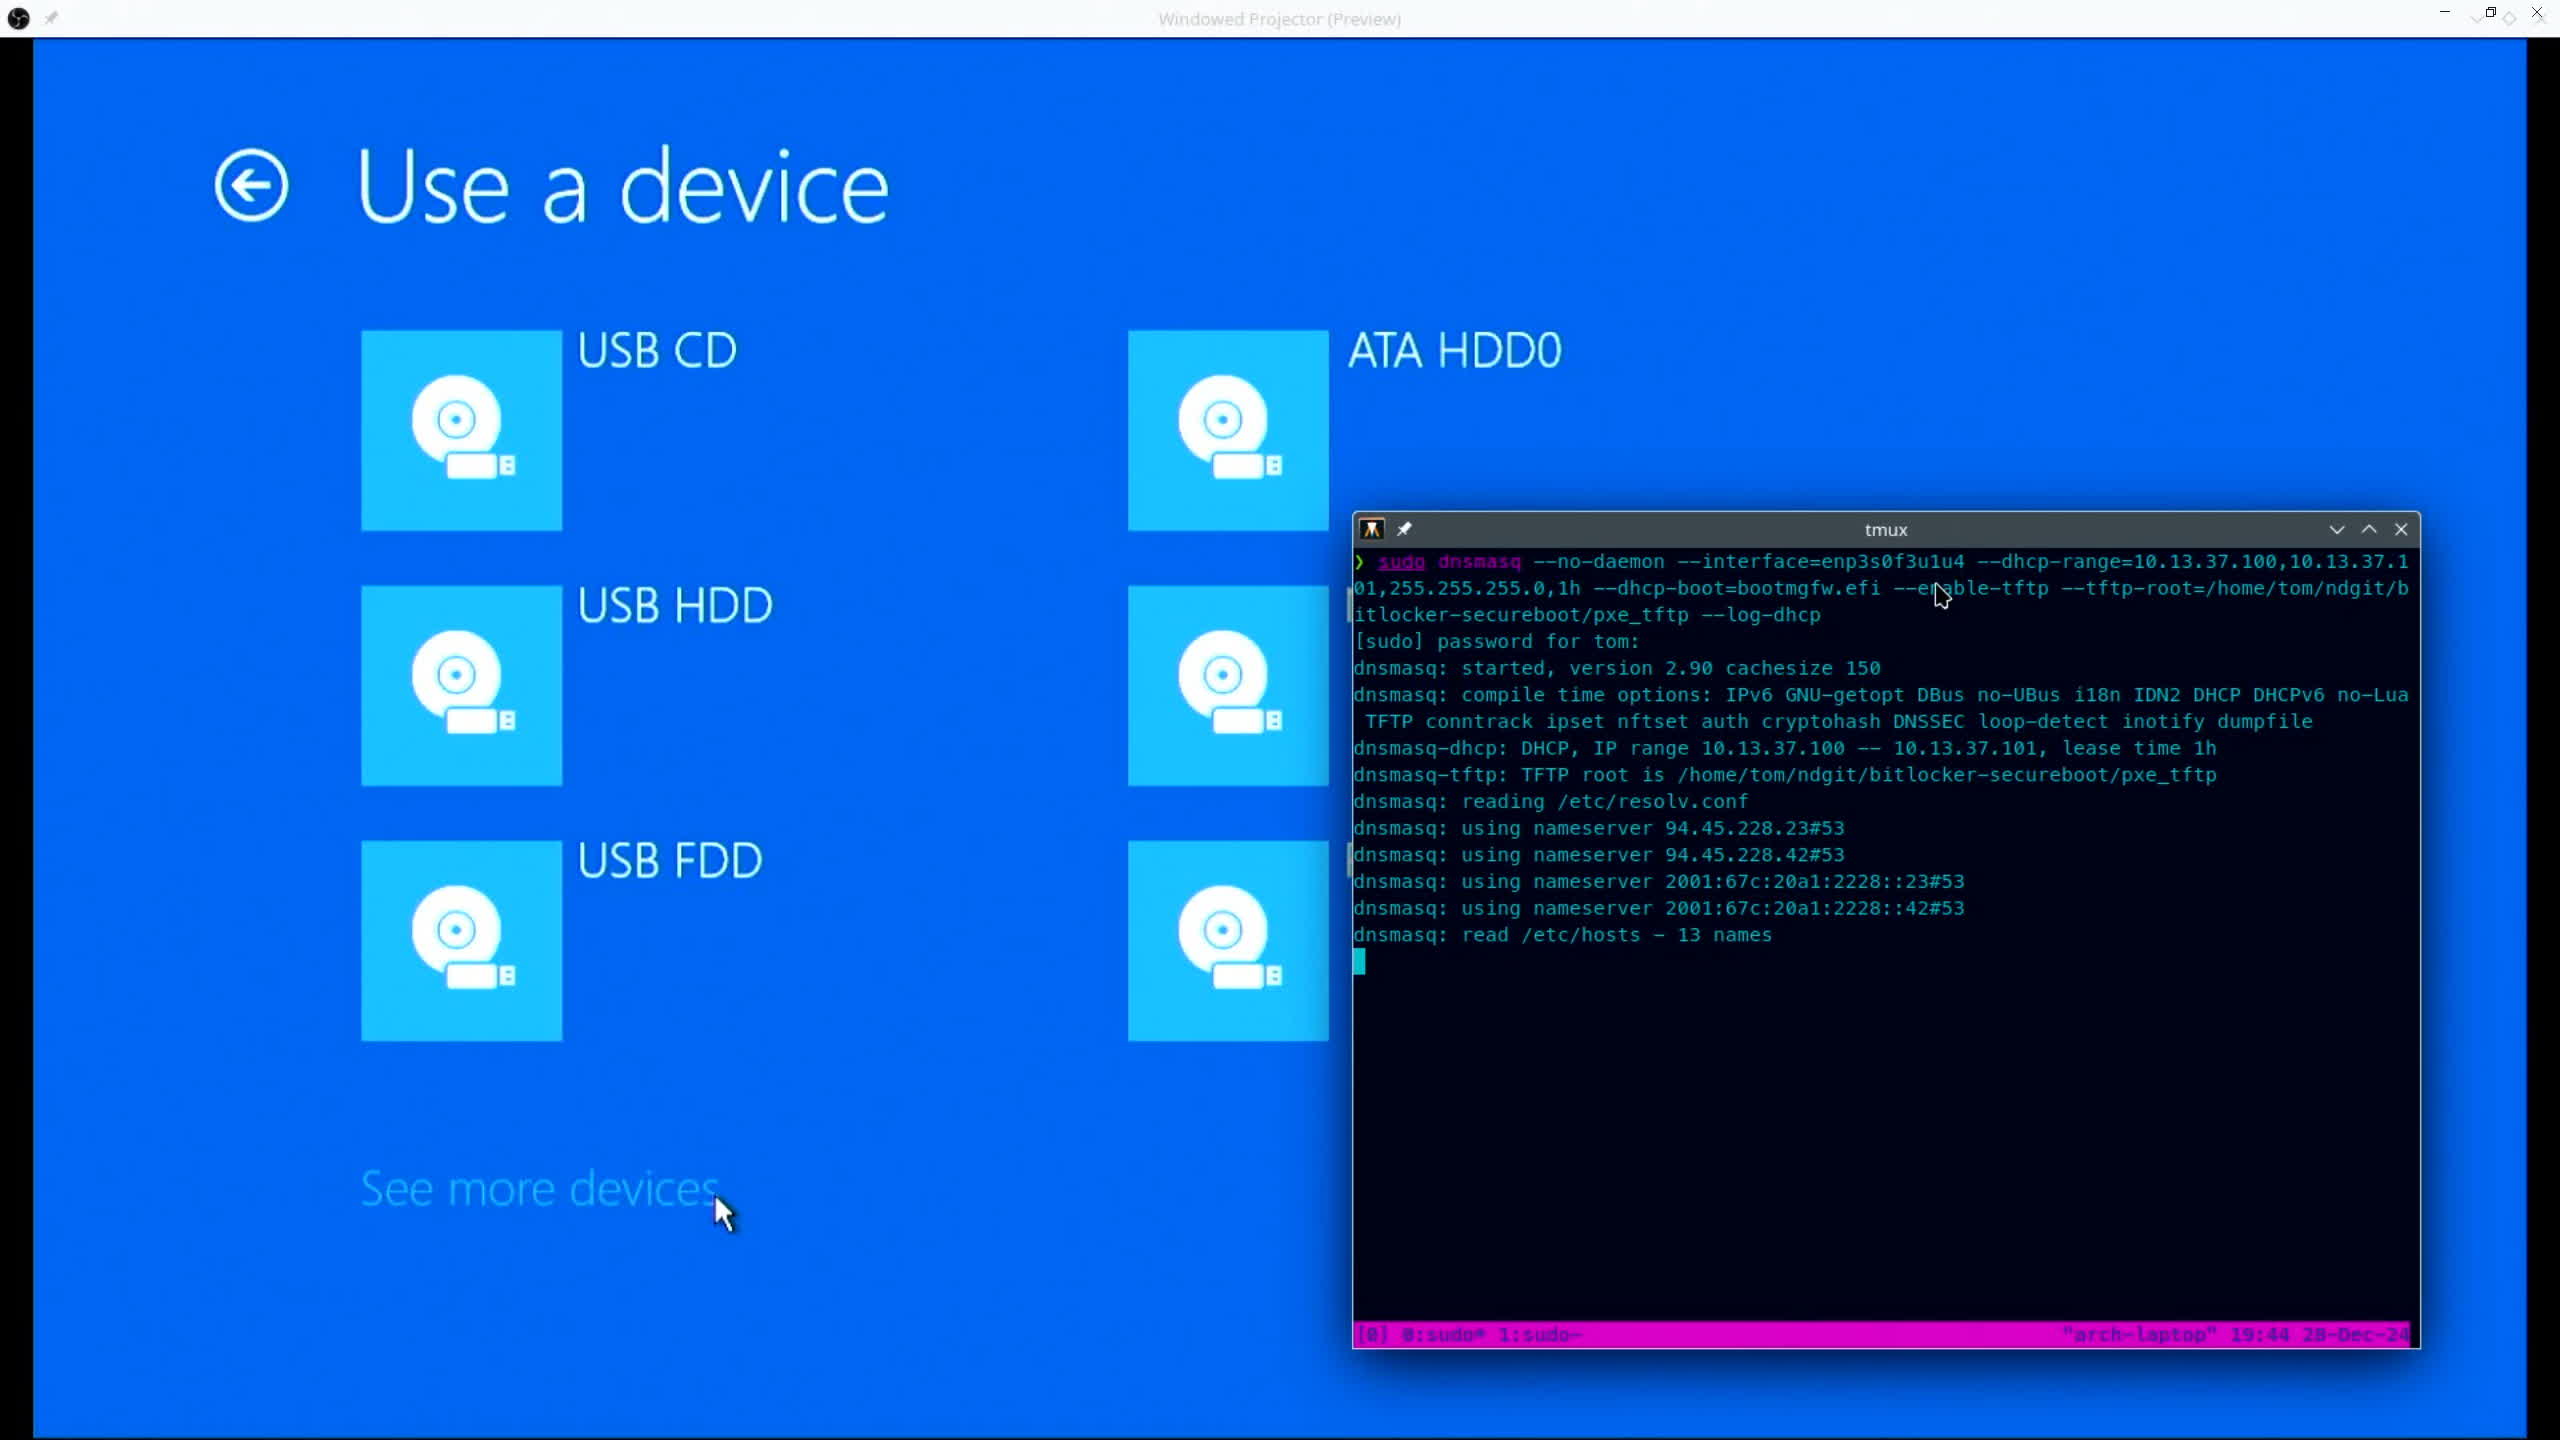Choose the USB FDD device tile
This screenshot has height=1440, width=2560.
pyautogui.click(x=461, y=940)
